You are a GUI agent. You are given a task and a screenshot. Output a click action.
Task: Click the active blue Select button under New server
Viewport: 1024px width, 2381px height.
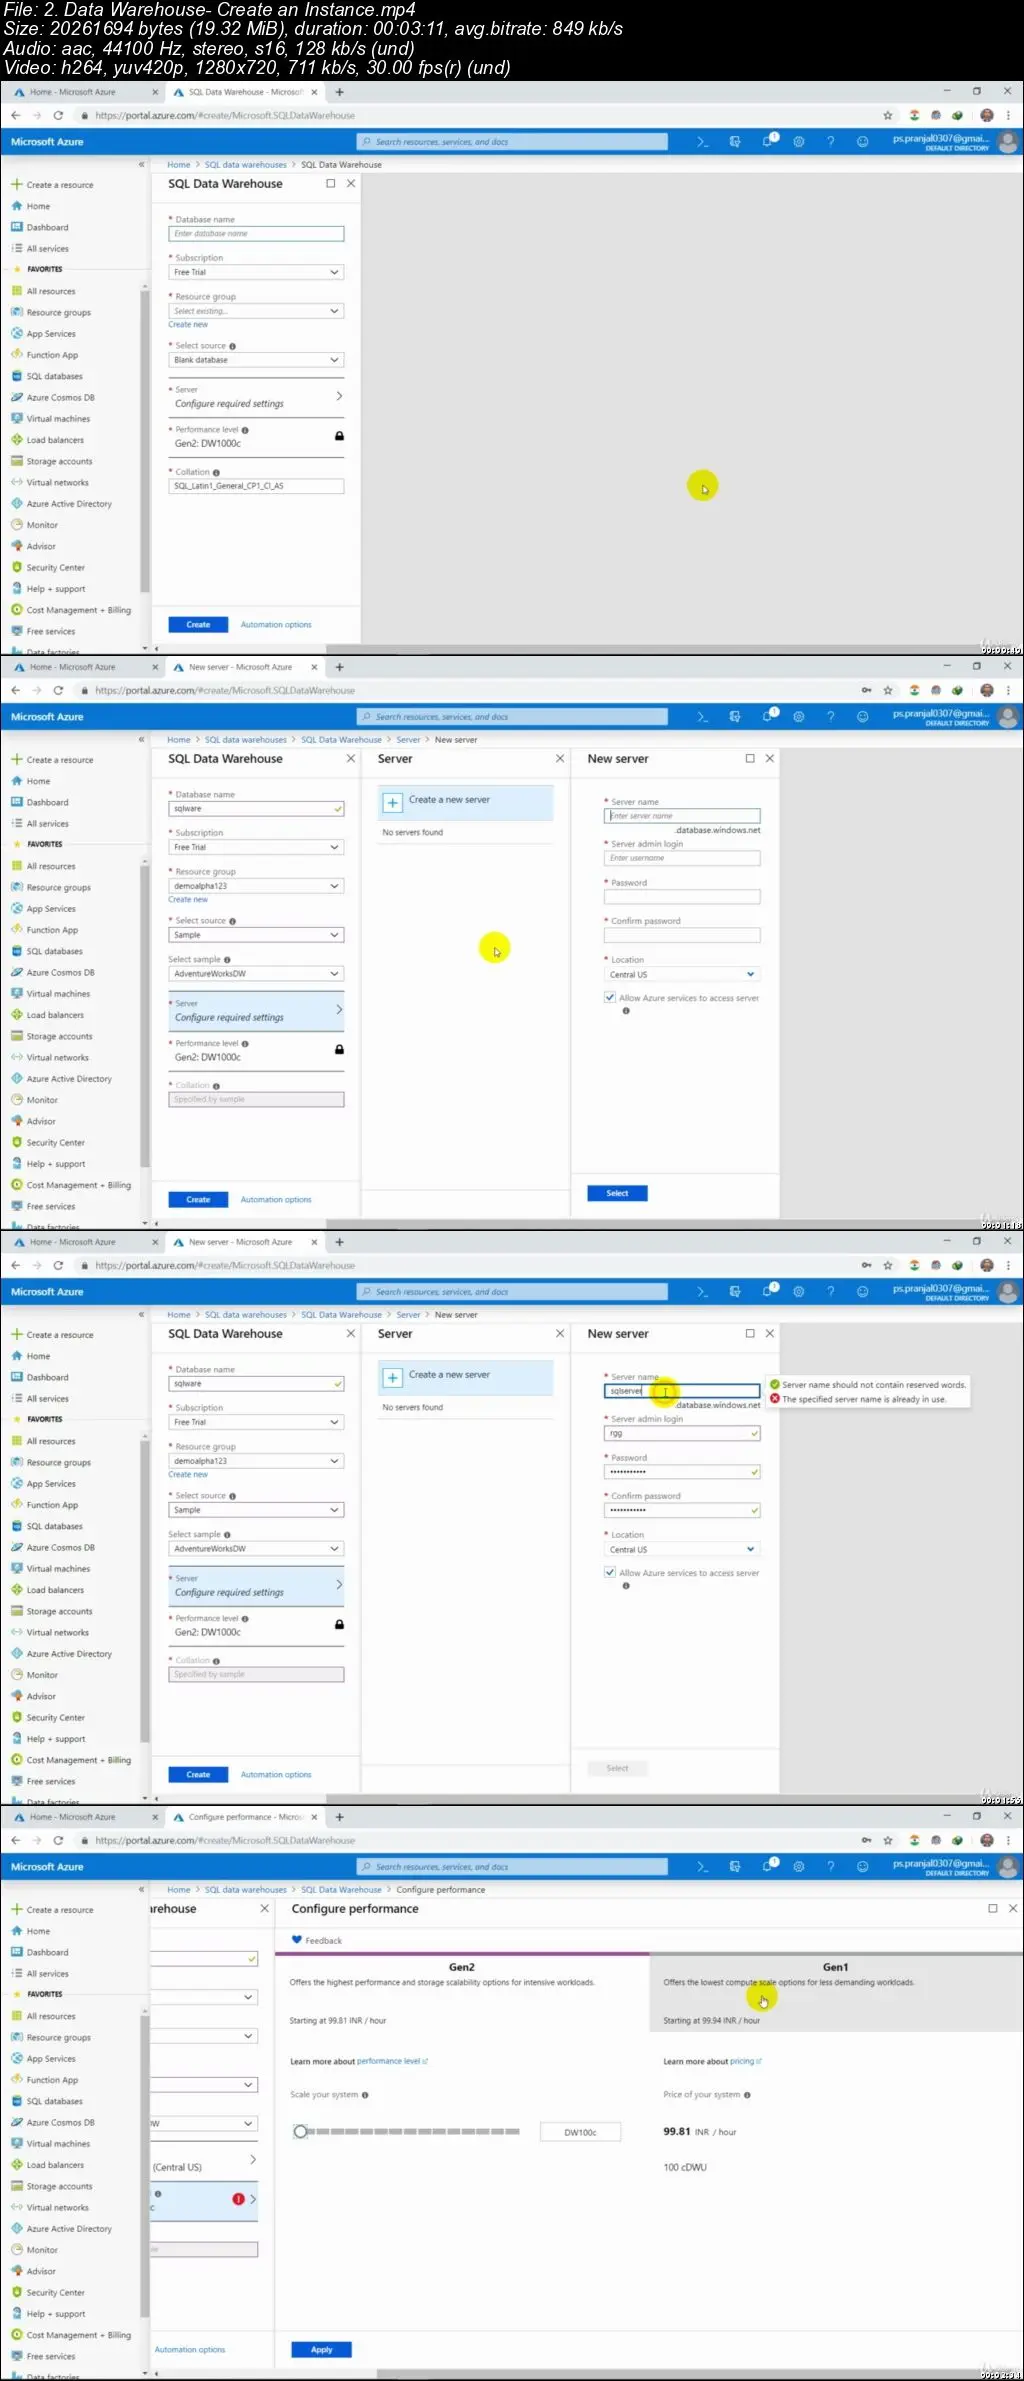tap(617, 1193)
